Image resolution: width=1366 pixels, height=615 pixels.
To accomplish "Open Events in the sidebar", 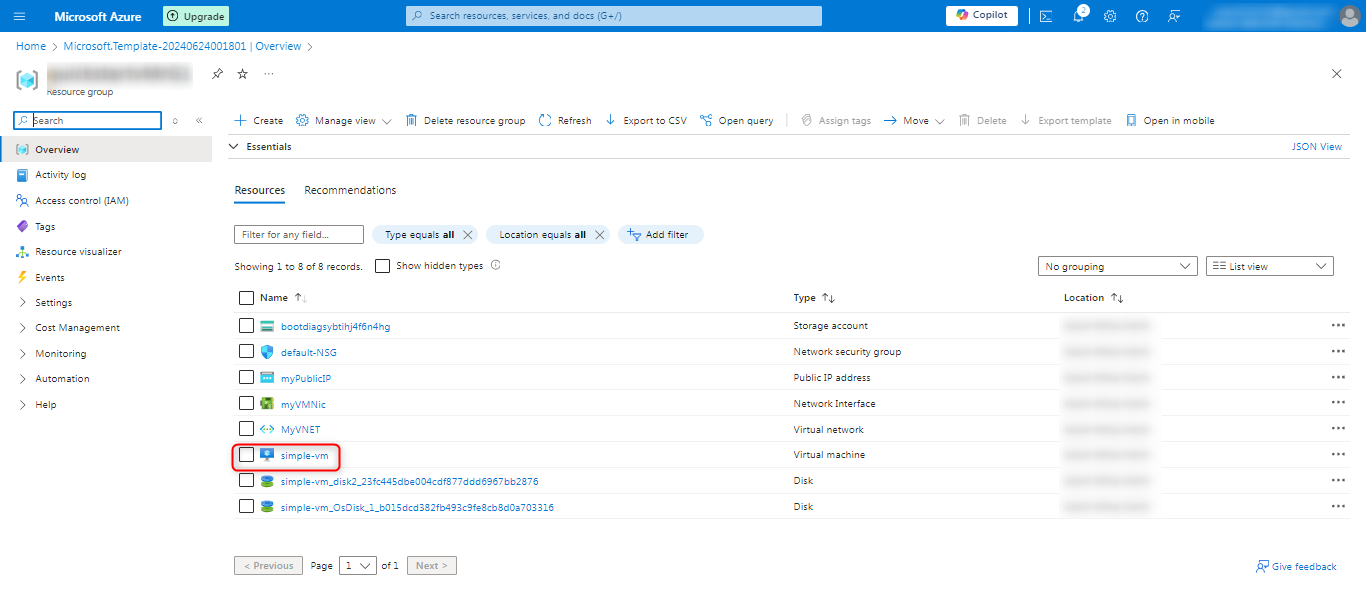I will (49, 278).
